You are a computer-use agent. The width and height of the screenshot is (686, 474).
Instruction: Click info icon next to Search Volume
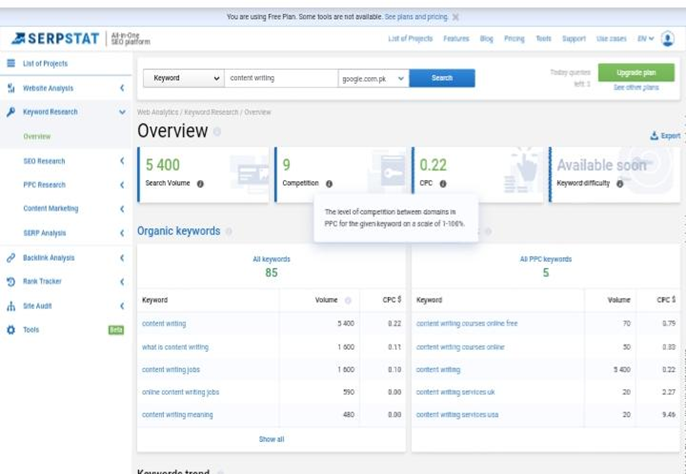(x=200, y=184)
